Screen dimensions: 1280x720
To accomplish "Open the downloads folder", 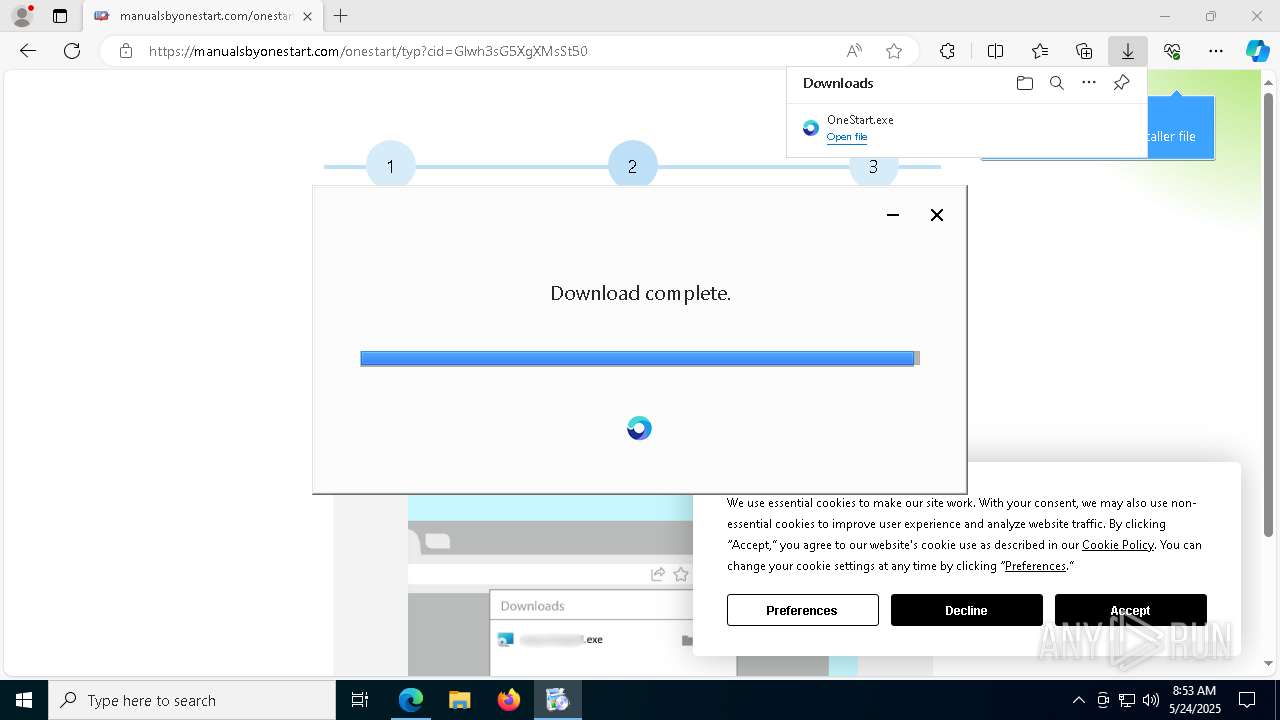I will tap(1025, 83).
